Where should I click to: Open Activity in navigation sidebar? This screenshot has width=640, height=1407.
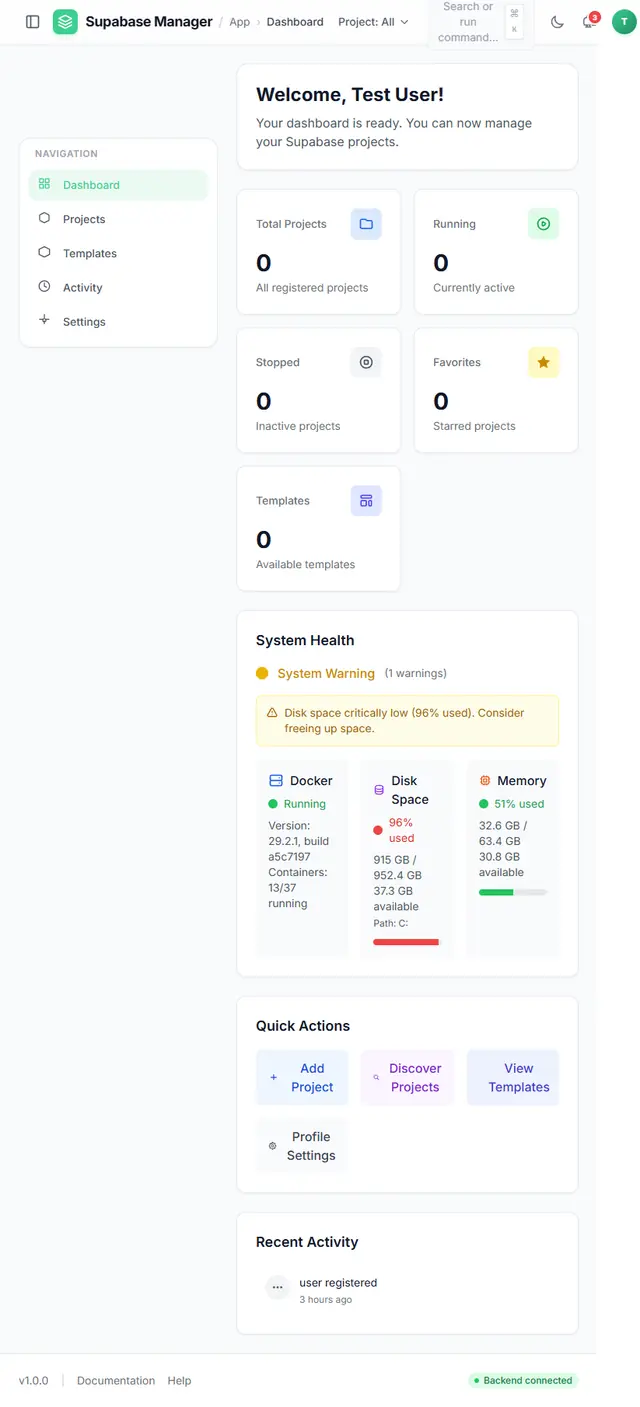tap(118, 287)
